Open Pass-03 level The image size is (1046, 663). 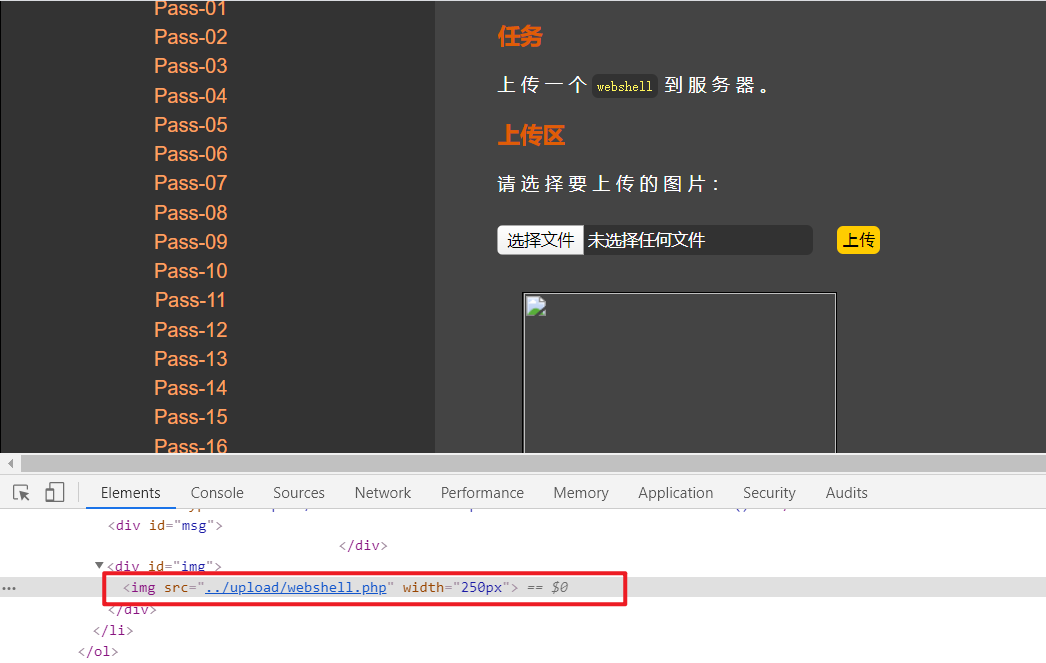pyautogui.click(x=191, y=66)
